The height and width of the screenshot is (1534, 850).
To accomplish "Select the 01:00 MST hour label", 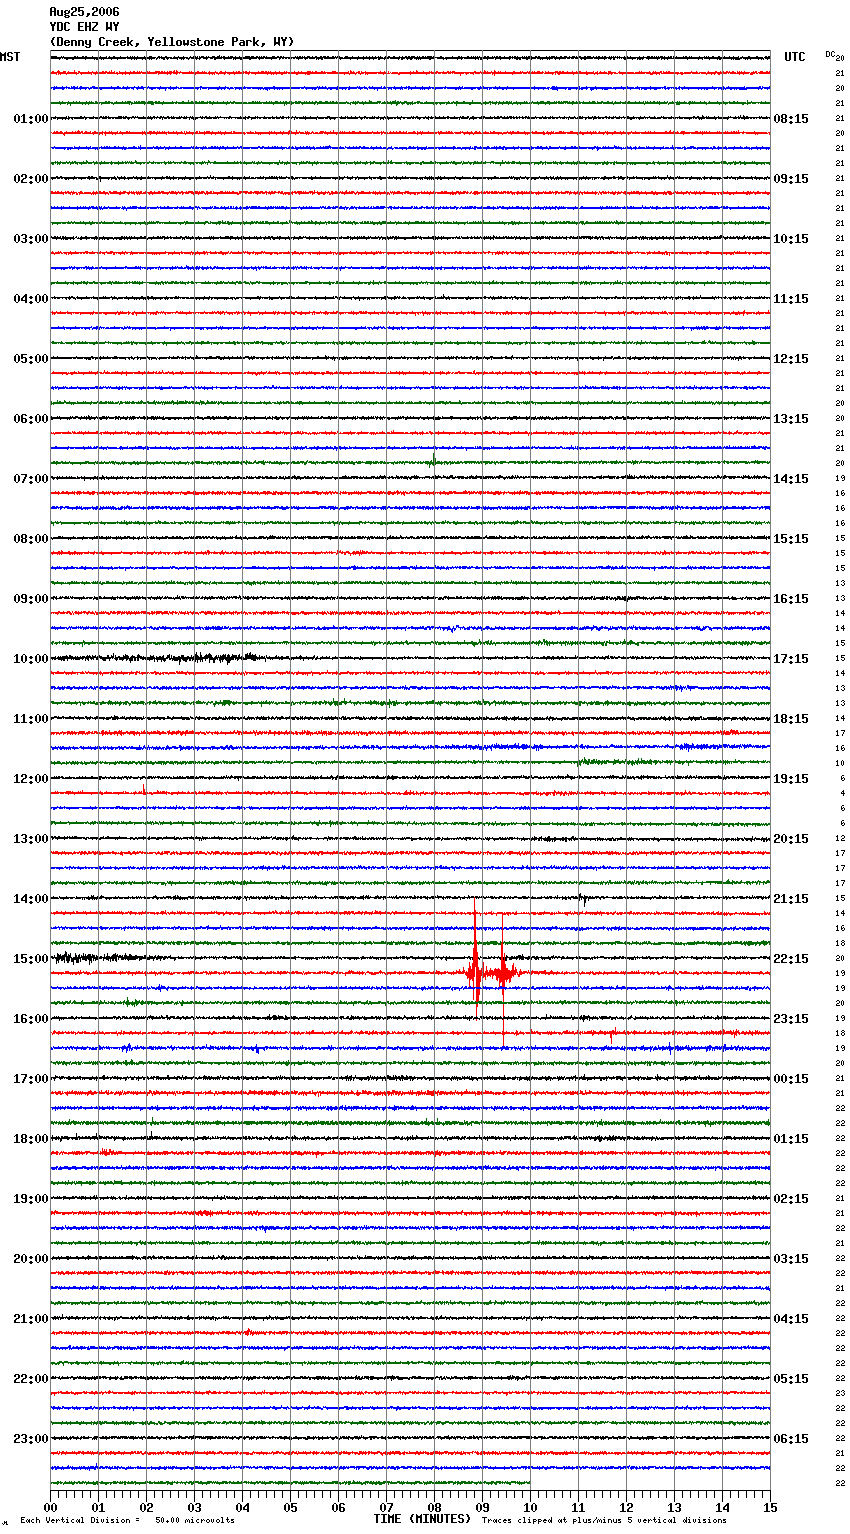I will 31,119.
